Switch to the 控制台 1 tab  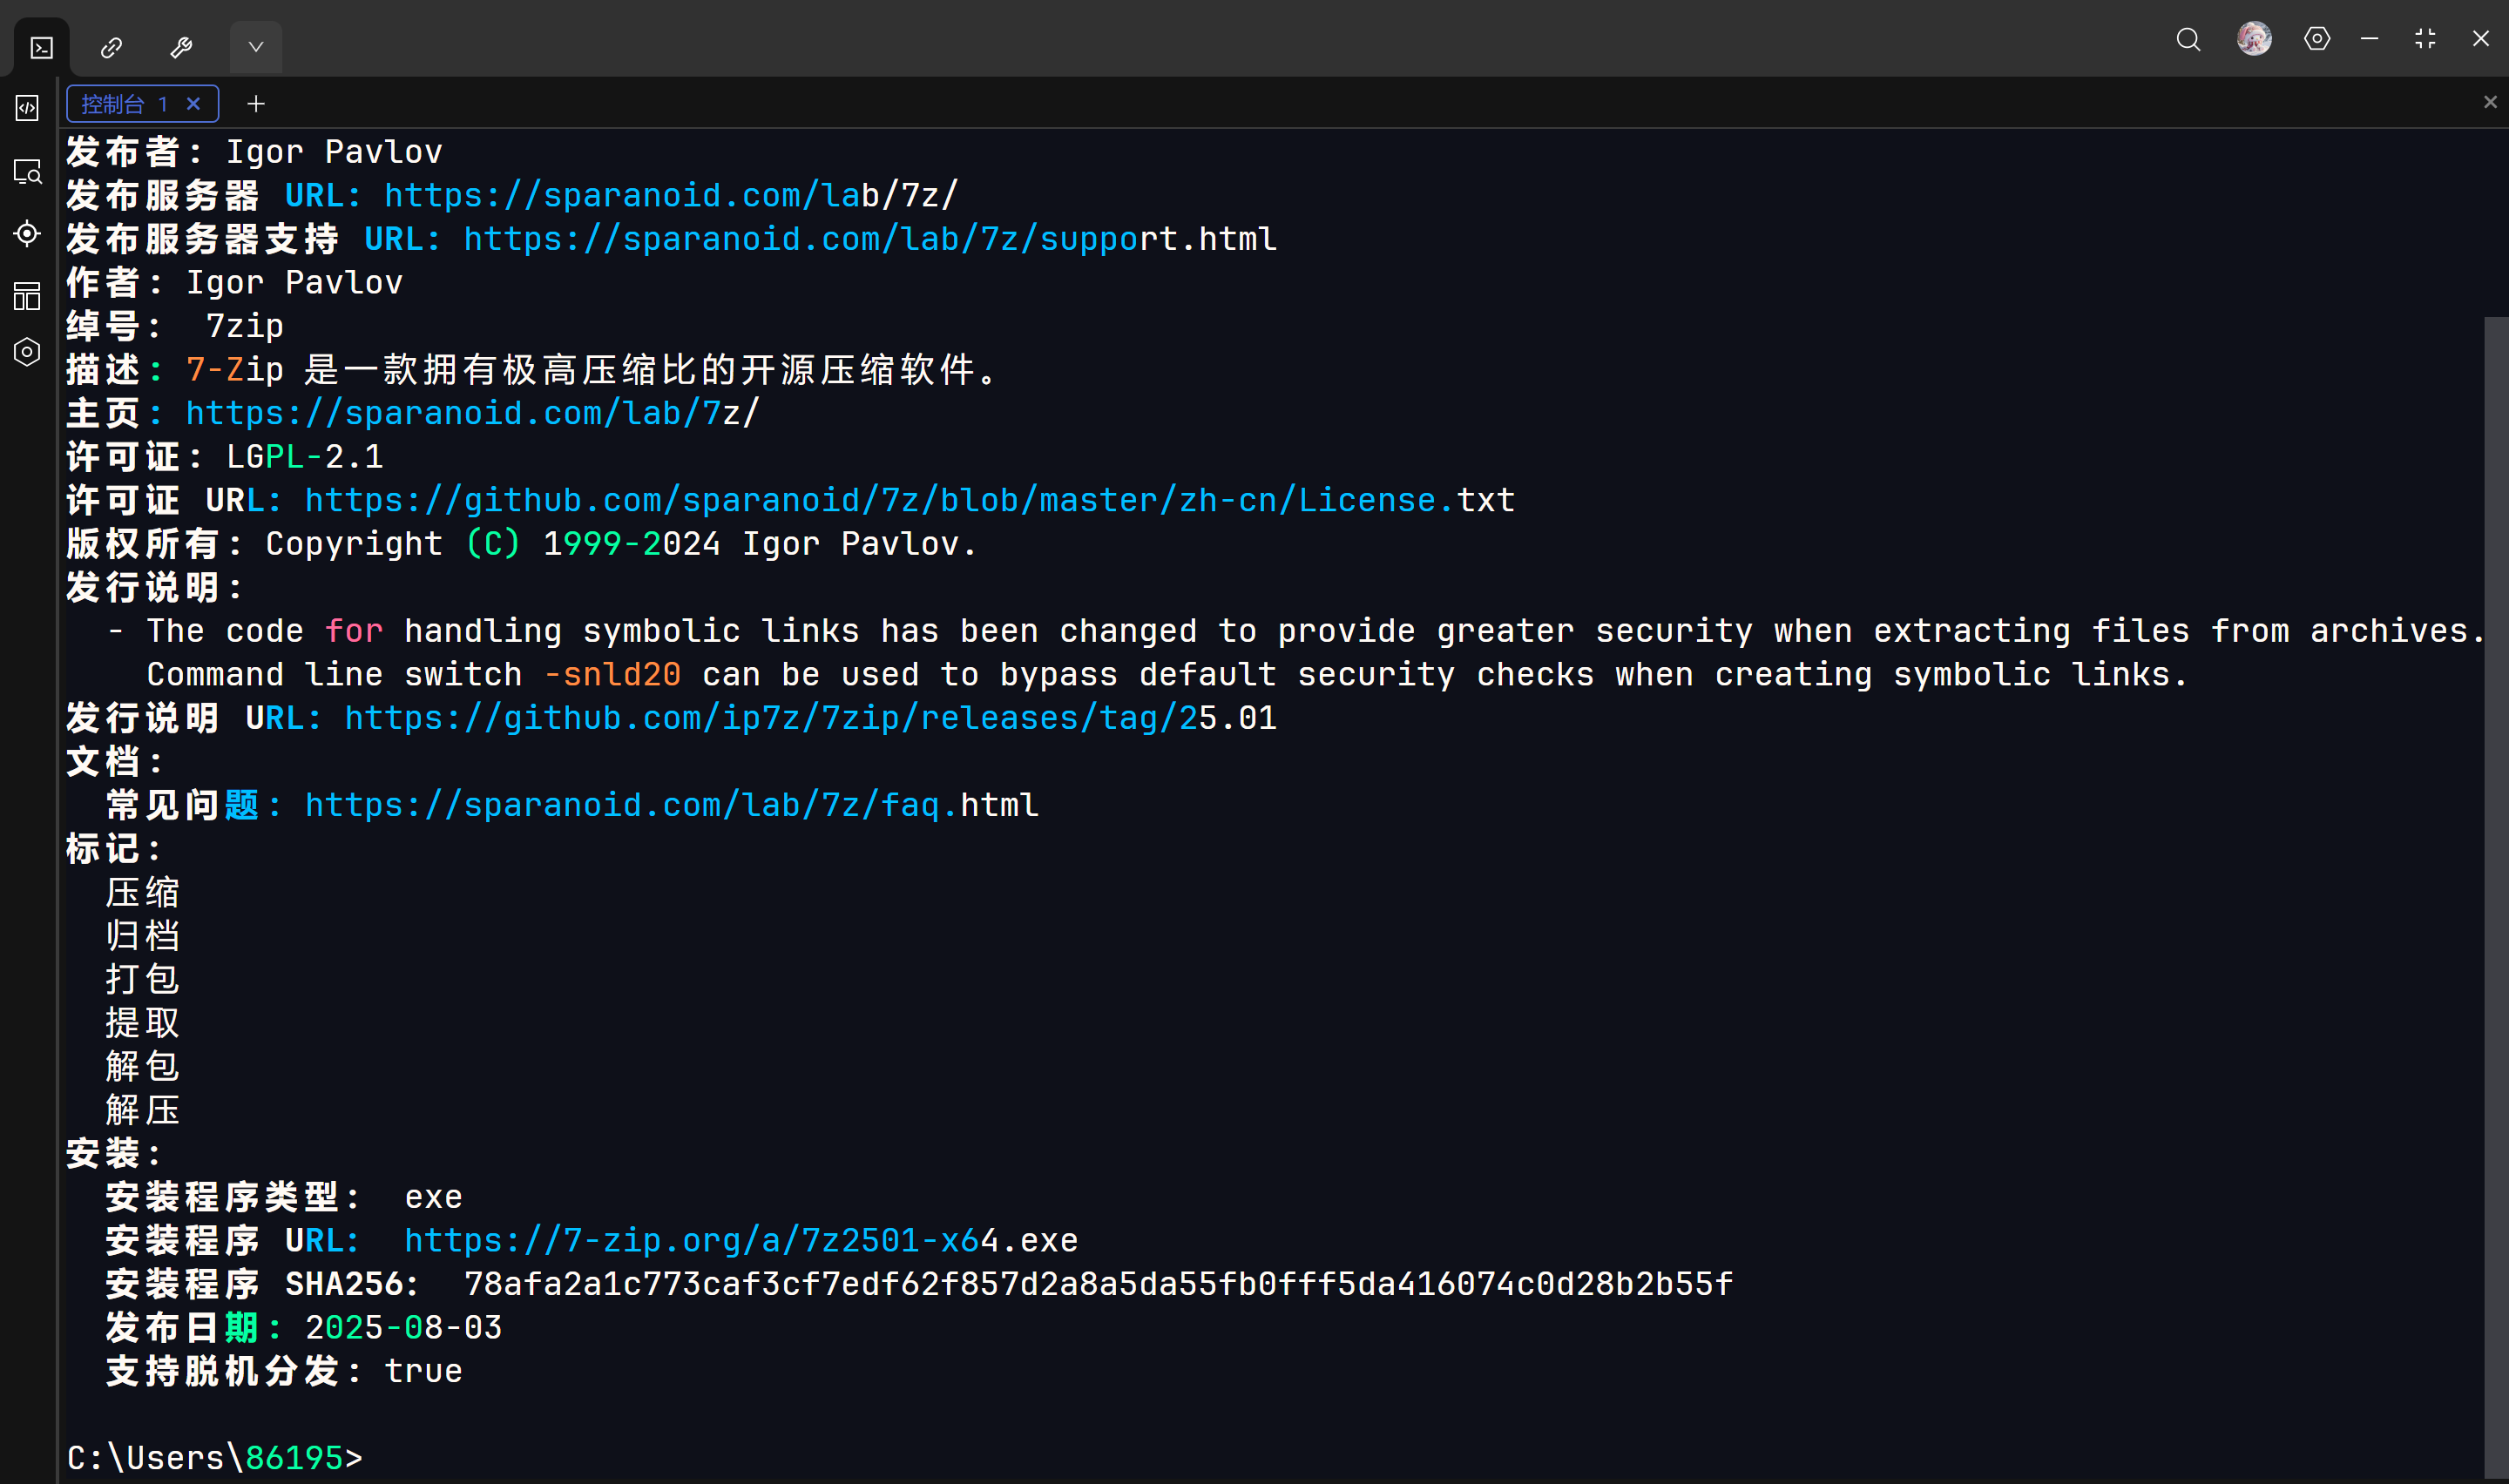122,104
